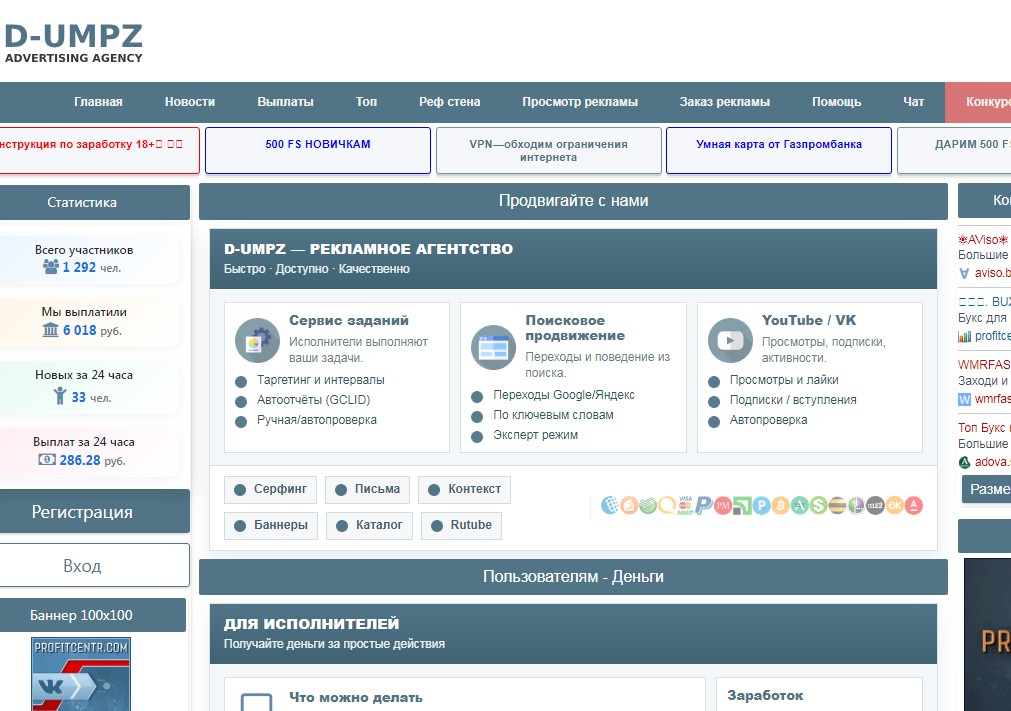The image size is (1011, 711).
Task: Click the Регистрация button
Action: pyautogui.click(x=82, y=512)
